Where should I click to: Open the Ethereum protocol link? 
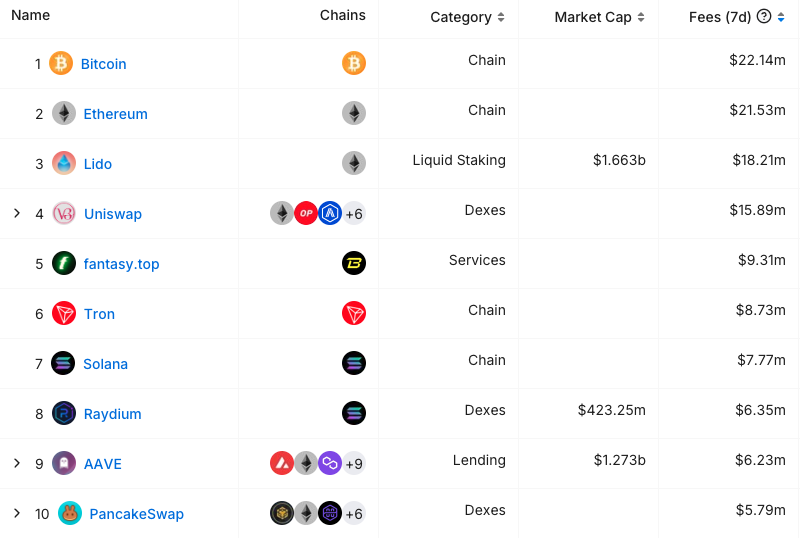pyautogui.click(x=115, y=114)
